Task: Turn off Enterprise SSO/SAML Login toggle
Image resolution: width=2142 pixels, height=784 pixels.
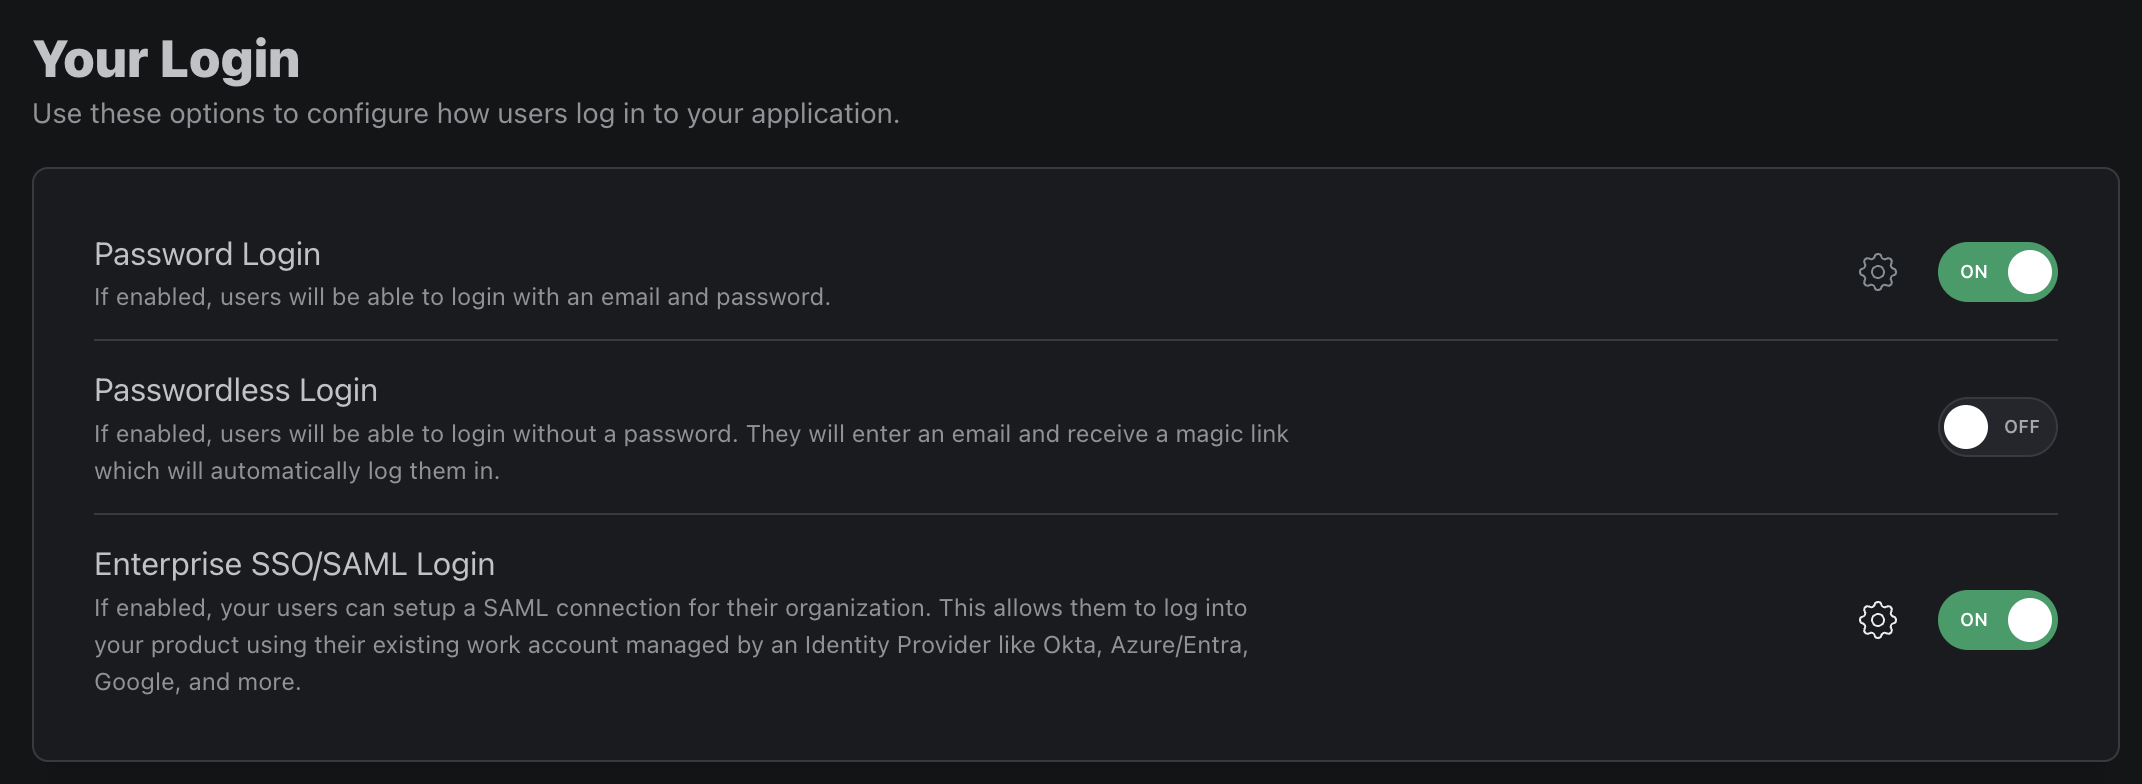Action: (1997, 620)
